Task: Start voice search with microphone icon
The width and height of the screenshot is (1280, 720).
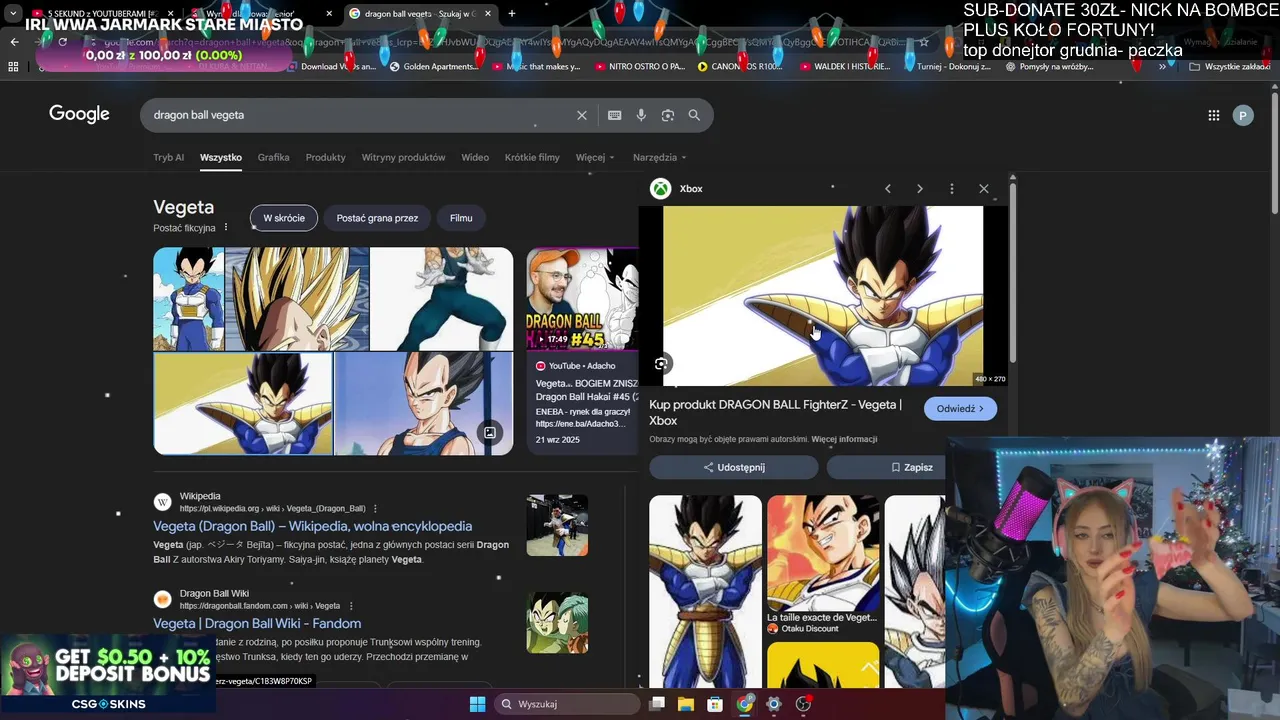Action: coord(641,115)
